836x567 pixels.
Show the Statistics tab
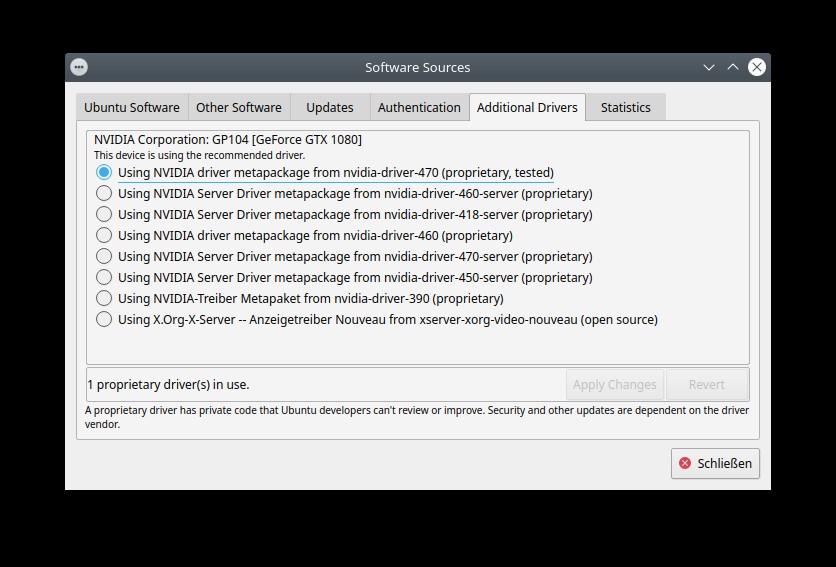(x=625, y=107)
